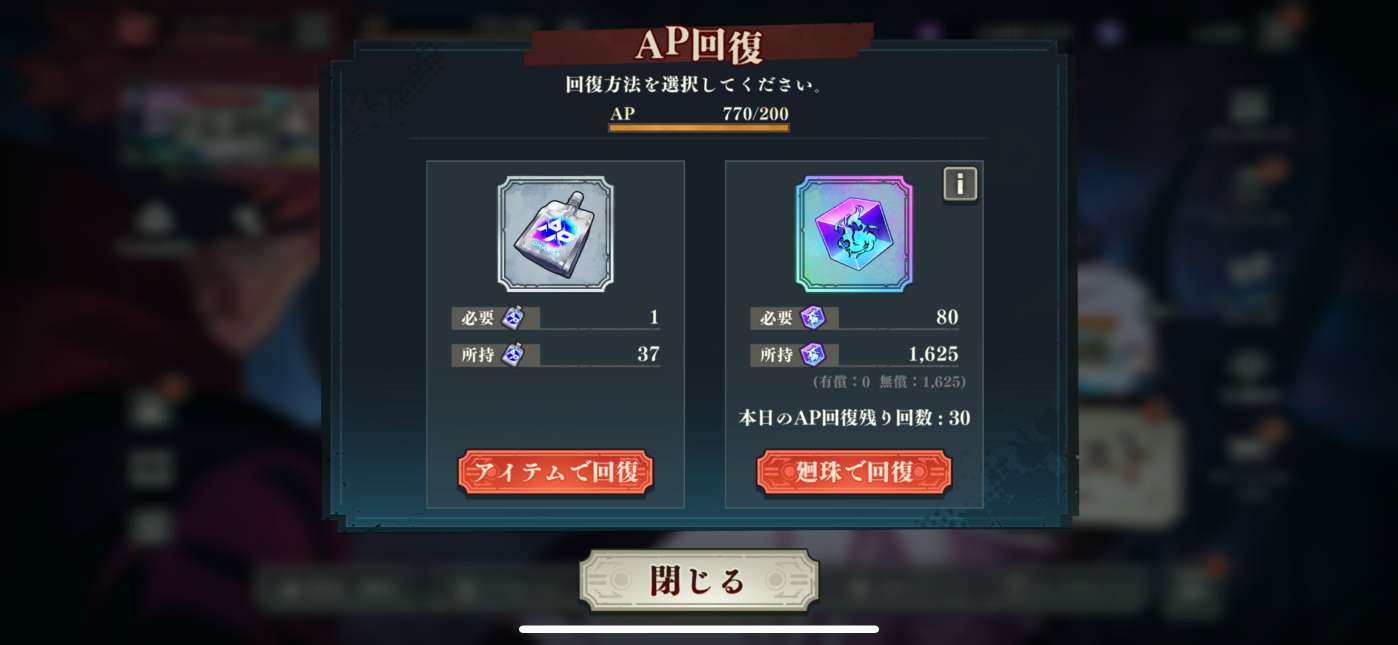Click small gem icon beside 必要 on right panel
Image resolution: width=1398 pixels, height=645 pixels.
(x=812, y=318)
